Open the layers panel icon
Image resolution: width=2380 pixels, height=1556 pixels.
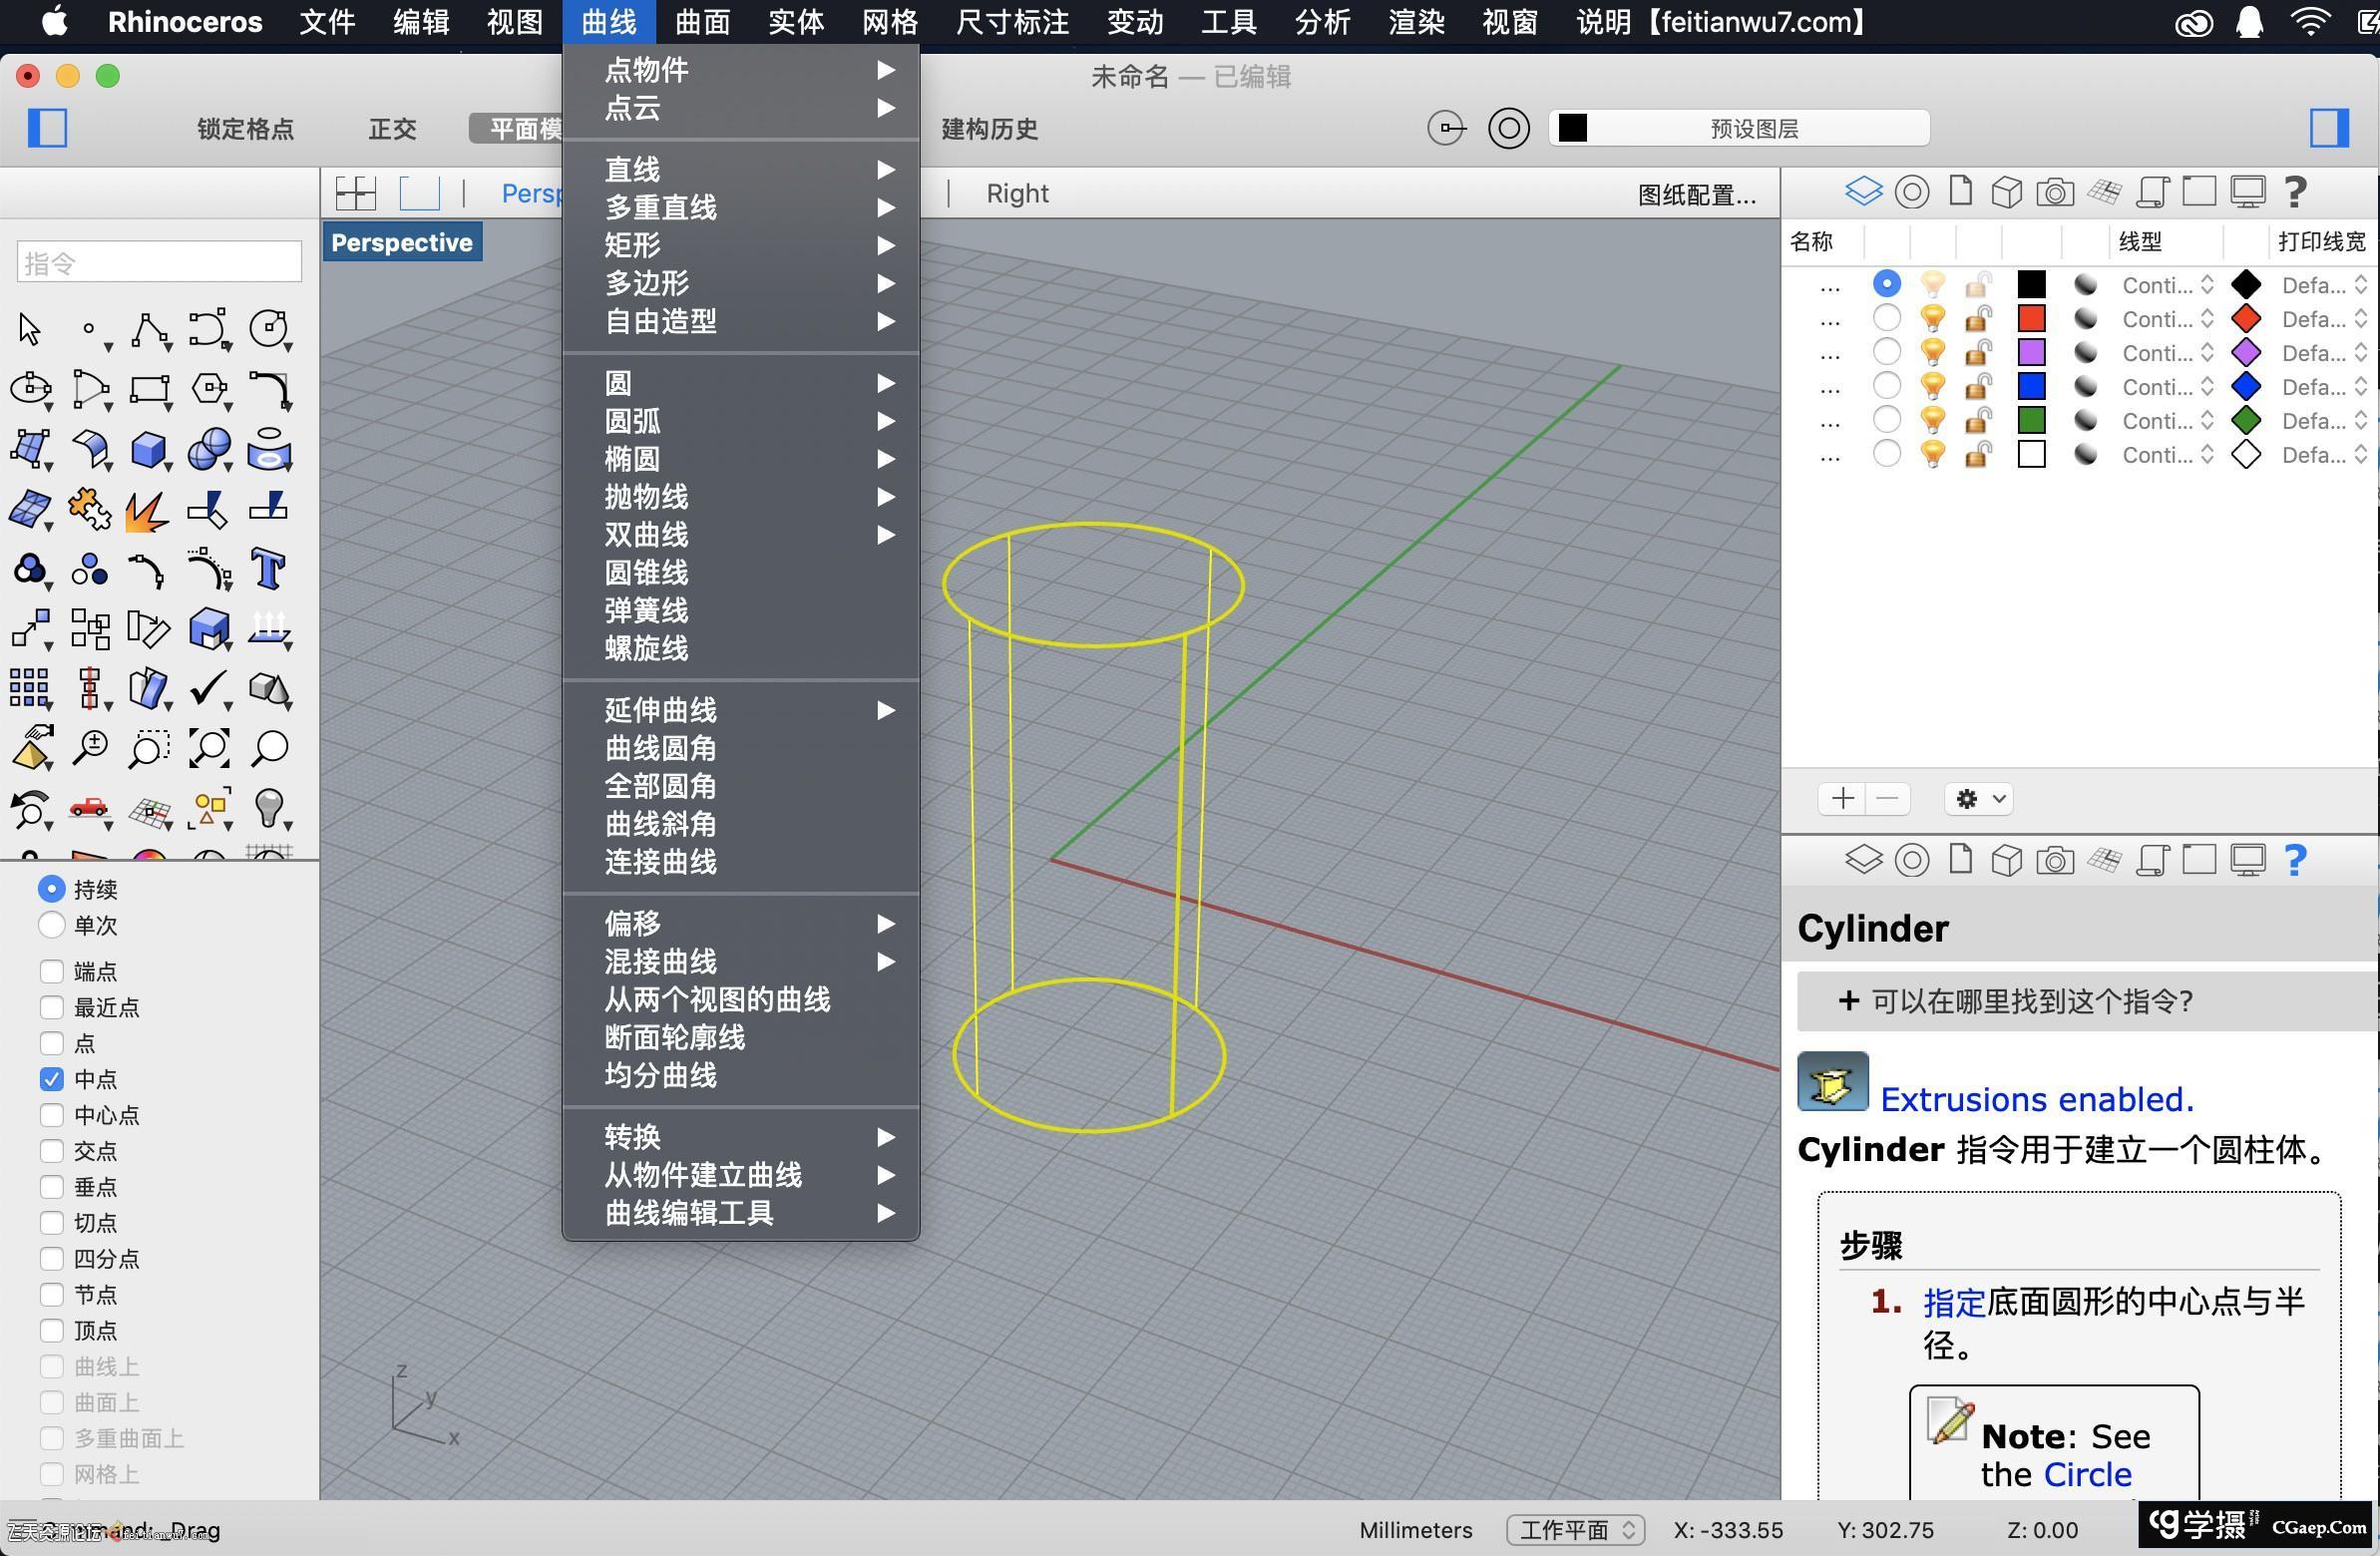(x=1863, y=191)
